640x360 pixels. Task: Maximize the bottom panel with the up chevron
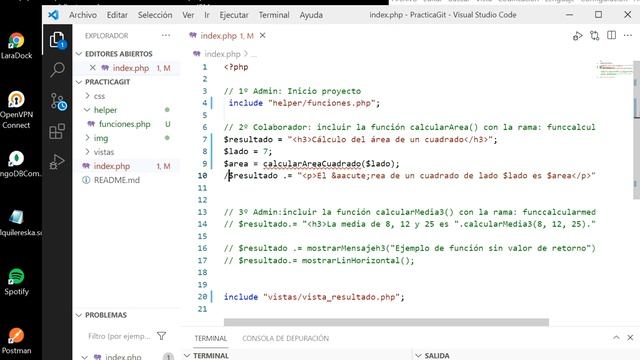tap(616, 338)
